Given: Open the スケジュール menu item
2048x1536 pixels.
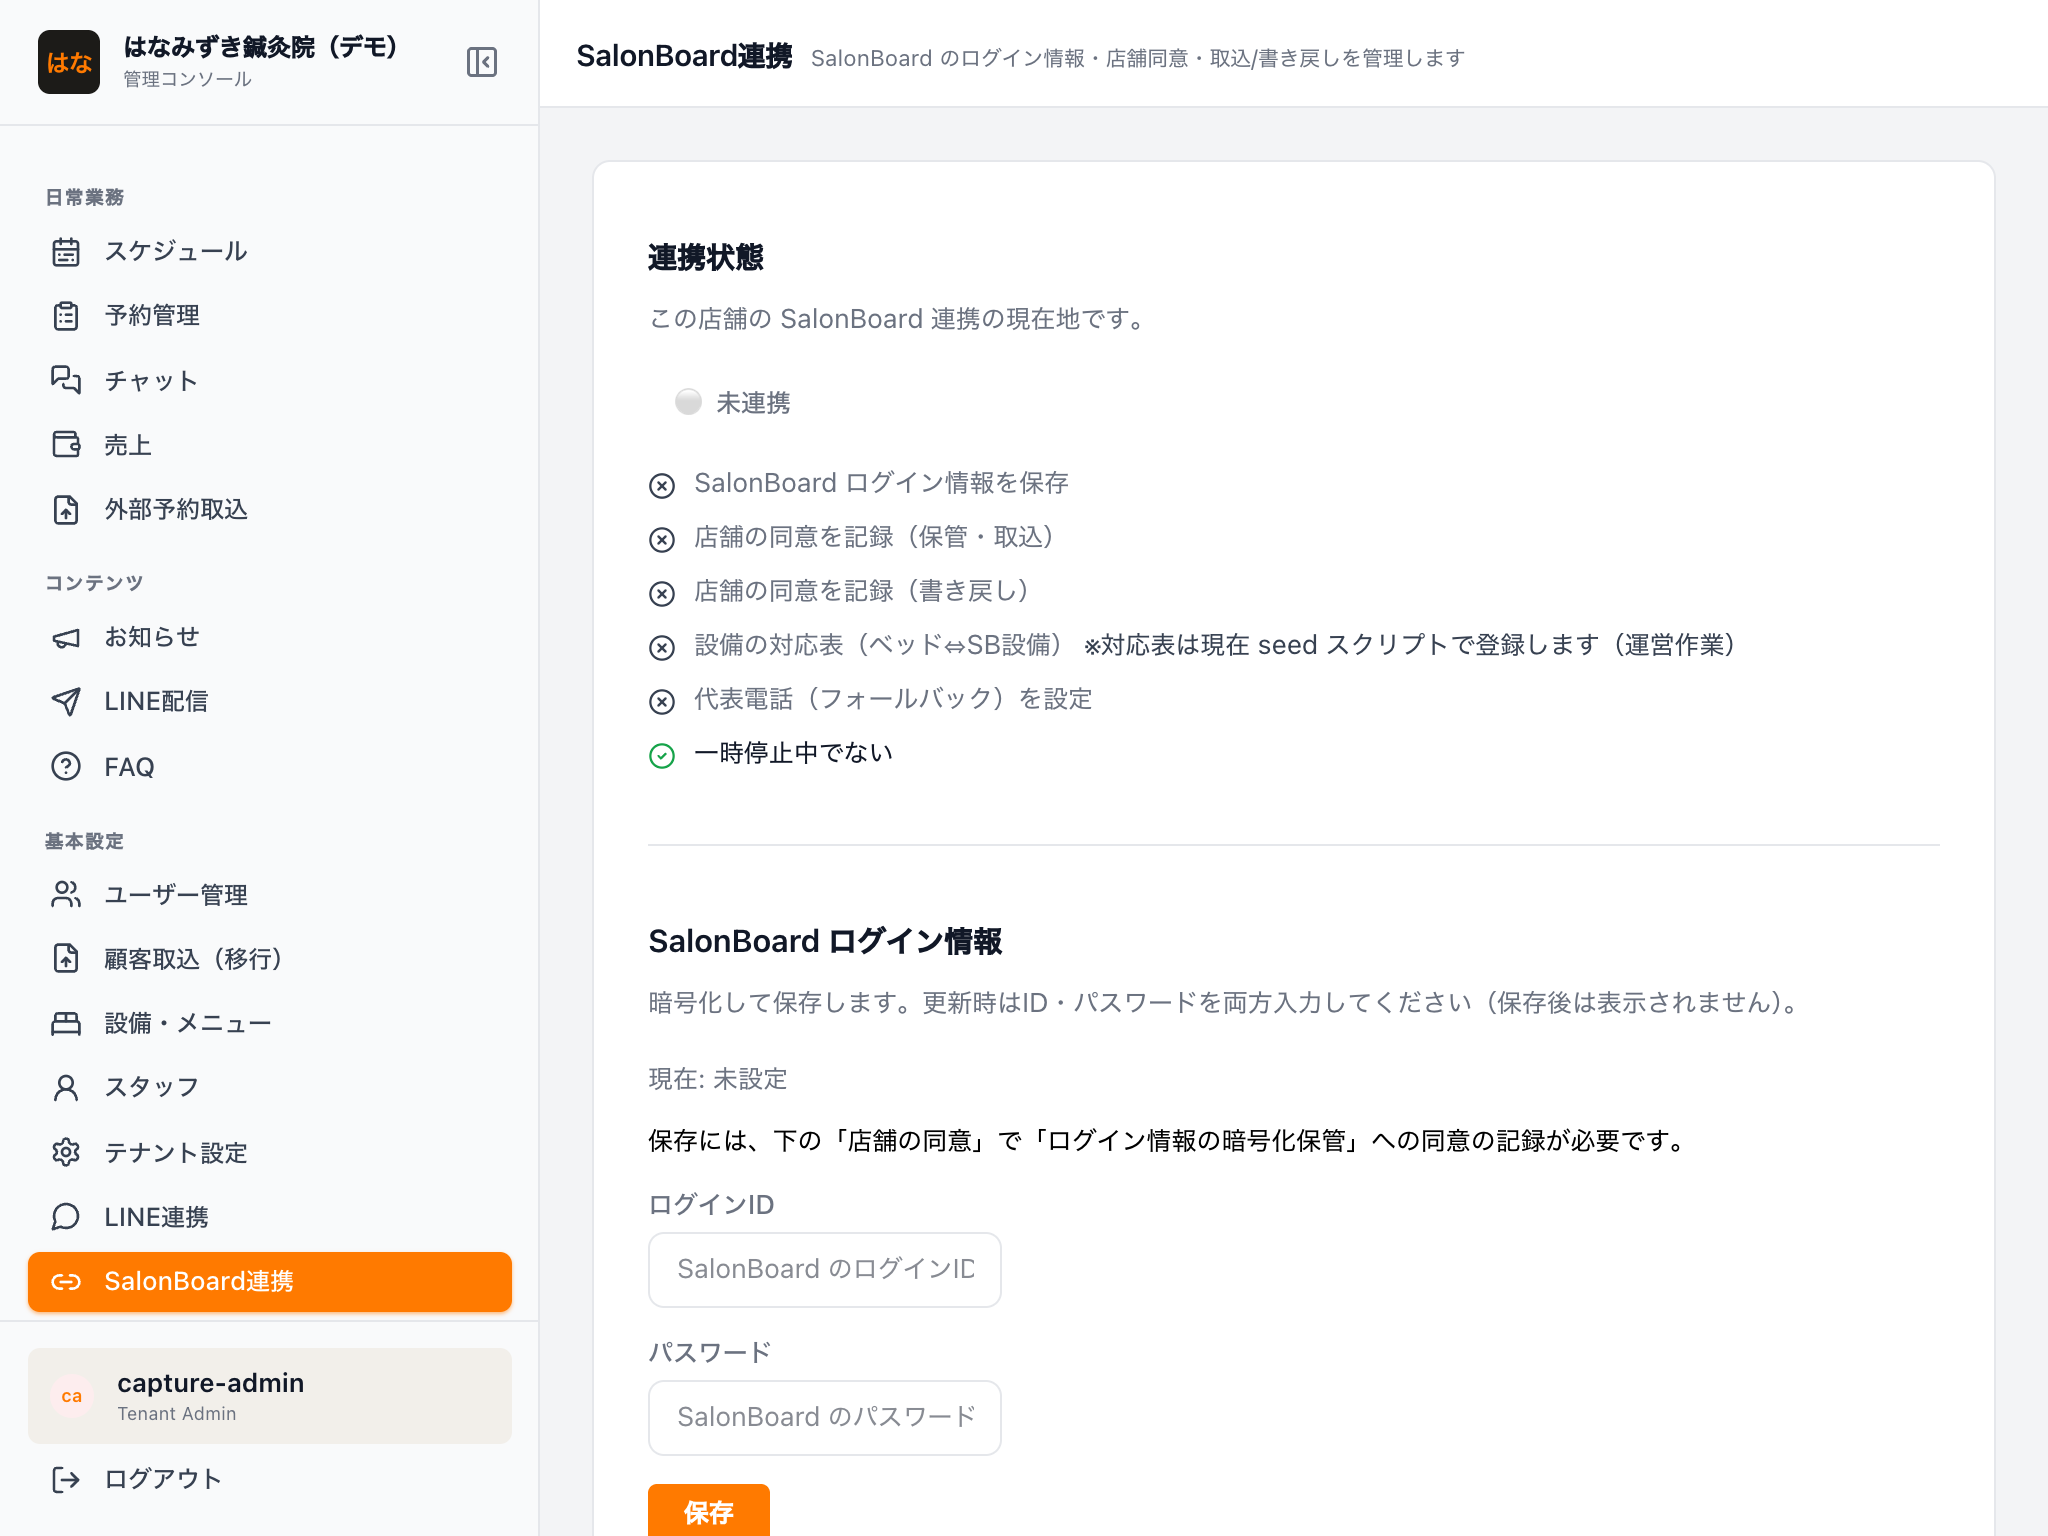Looking at the screenshot, I should coord(270,252).
